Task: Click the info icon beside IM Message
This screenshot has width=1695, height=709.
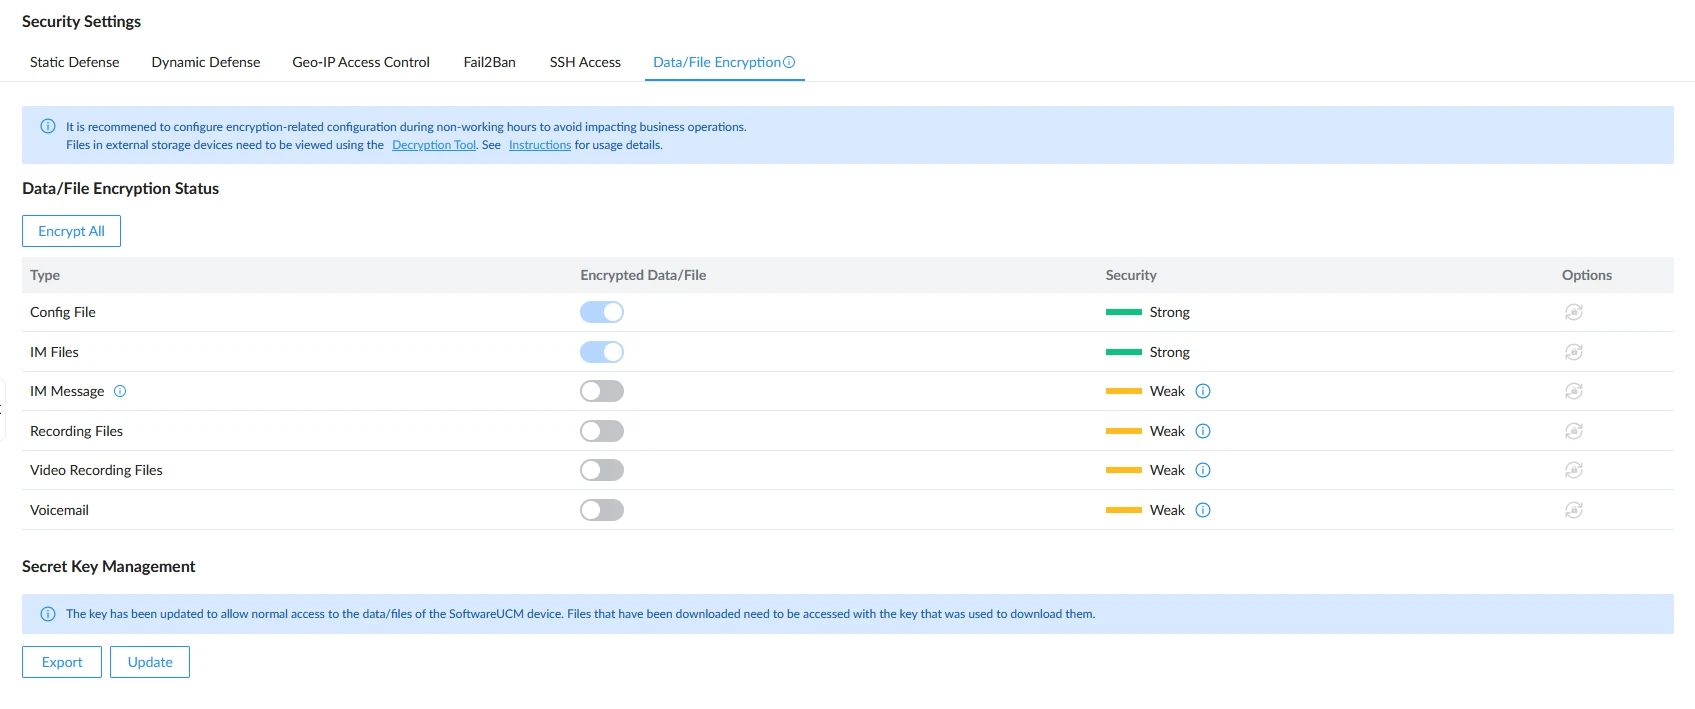Action: 120,391
